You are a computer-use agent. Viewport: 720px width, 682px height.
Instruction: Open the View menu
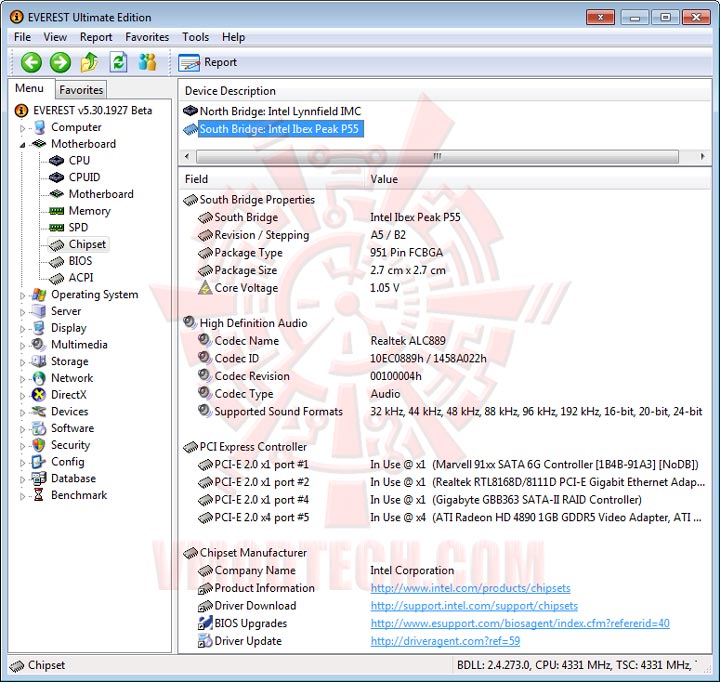(55, 37)
